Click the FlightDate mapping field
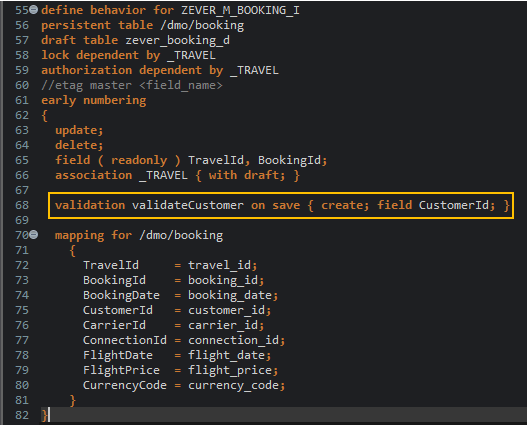527x425 pixels. 118,355
